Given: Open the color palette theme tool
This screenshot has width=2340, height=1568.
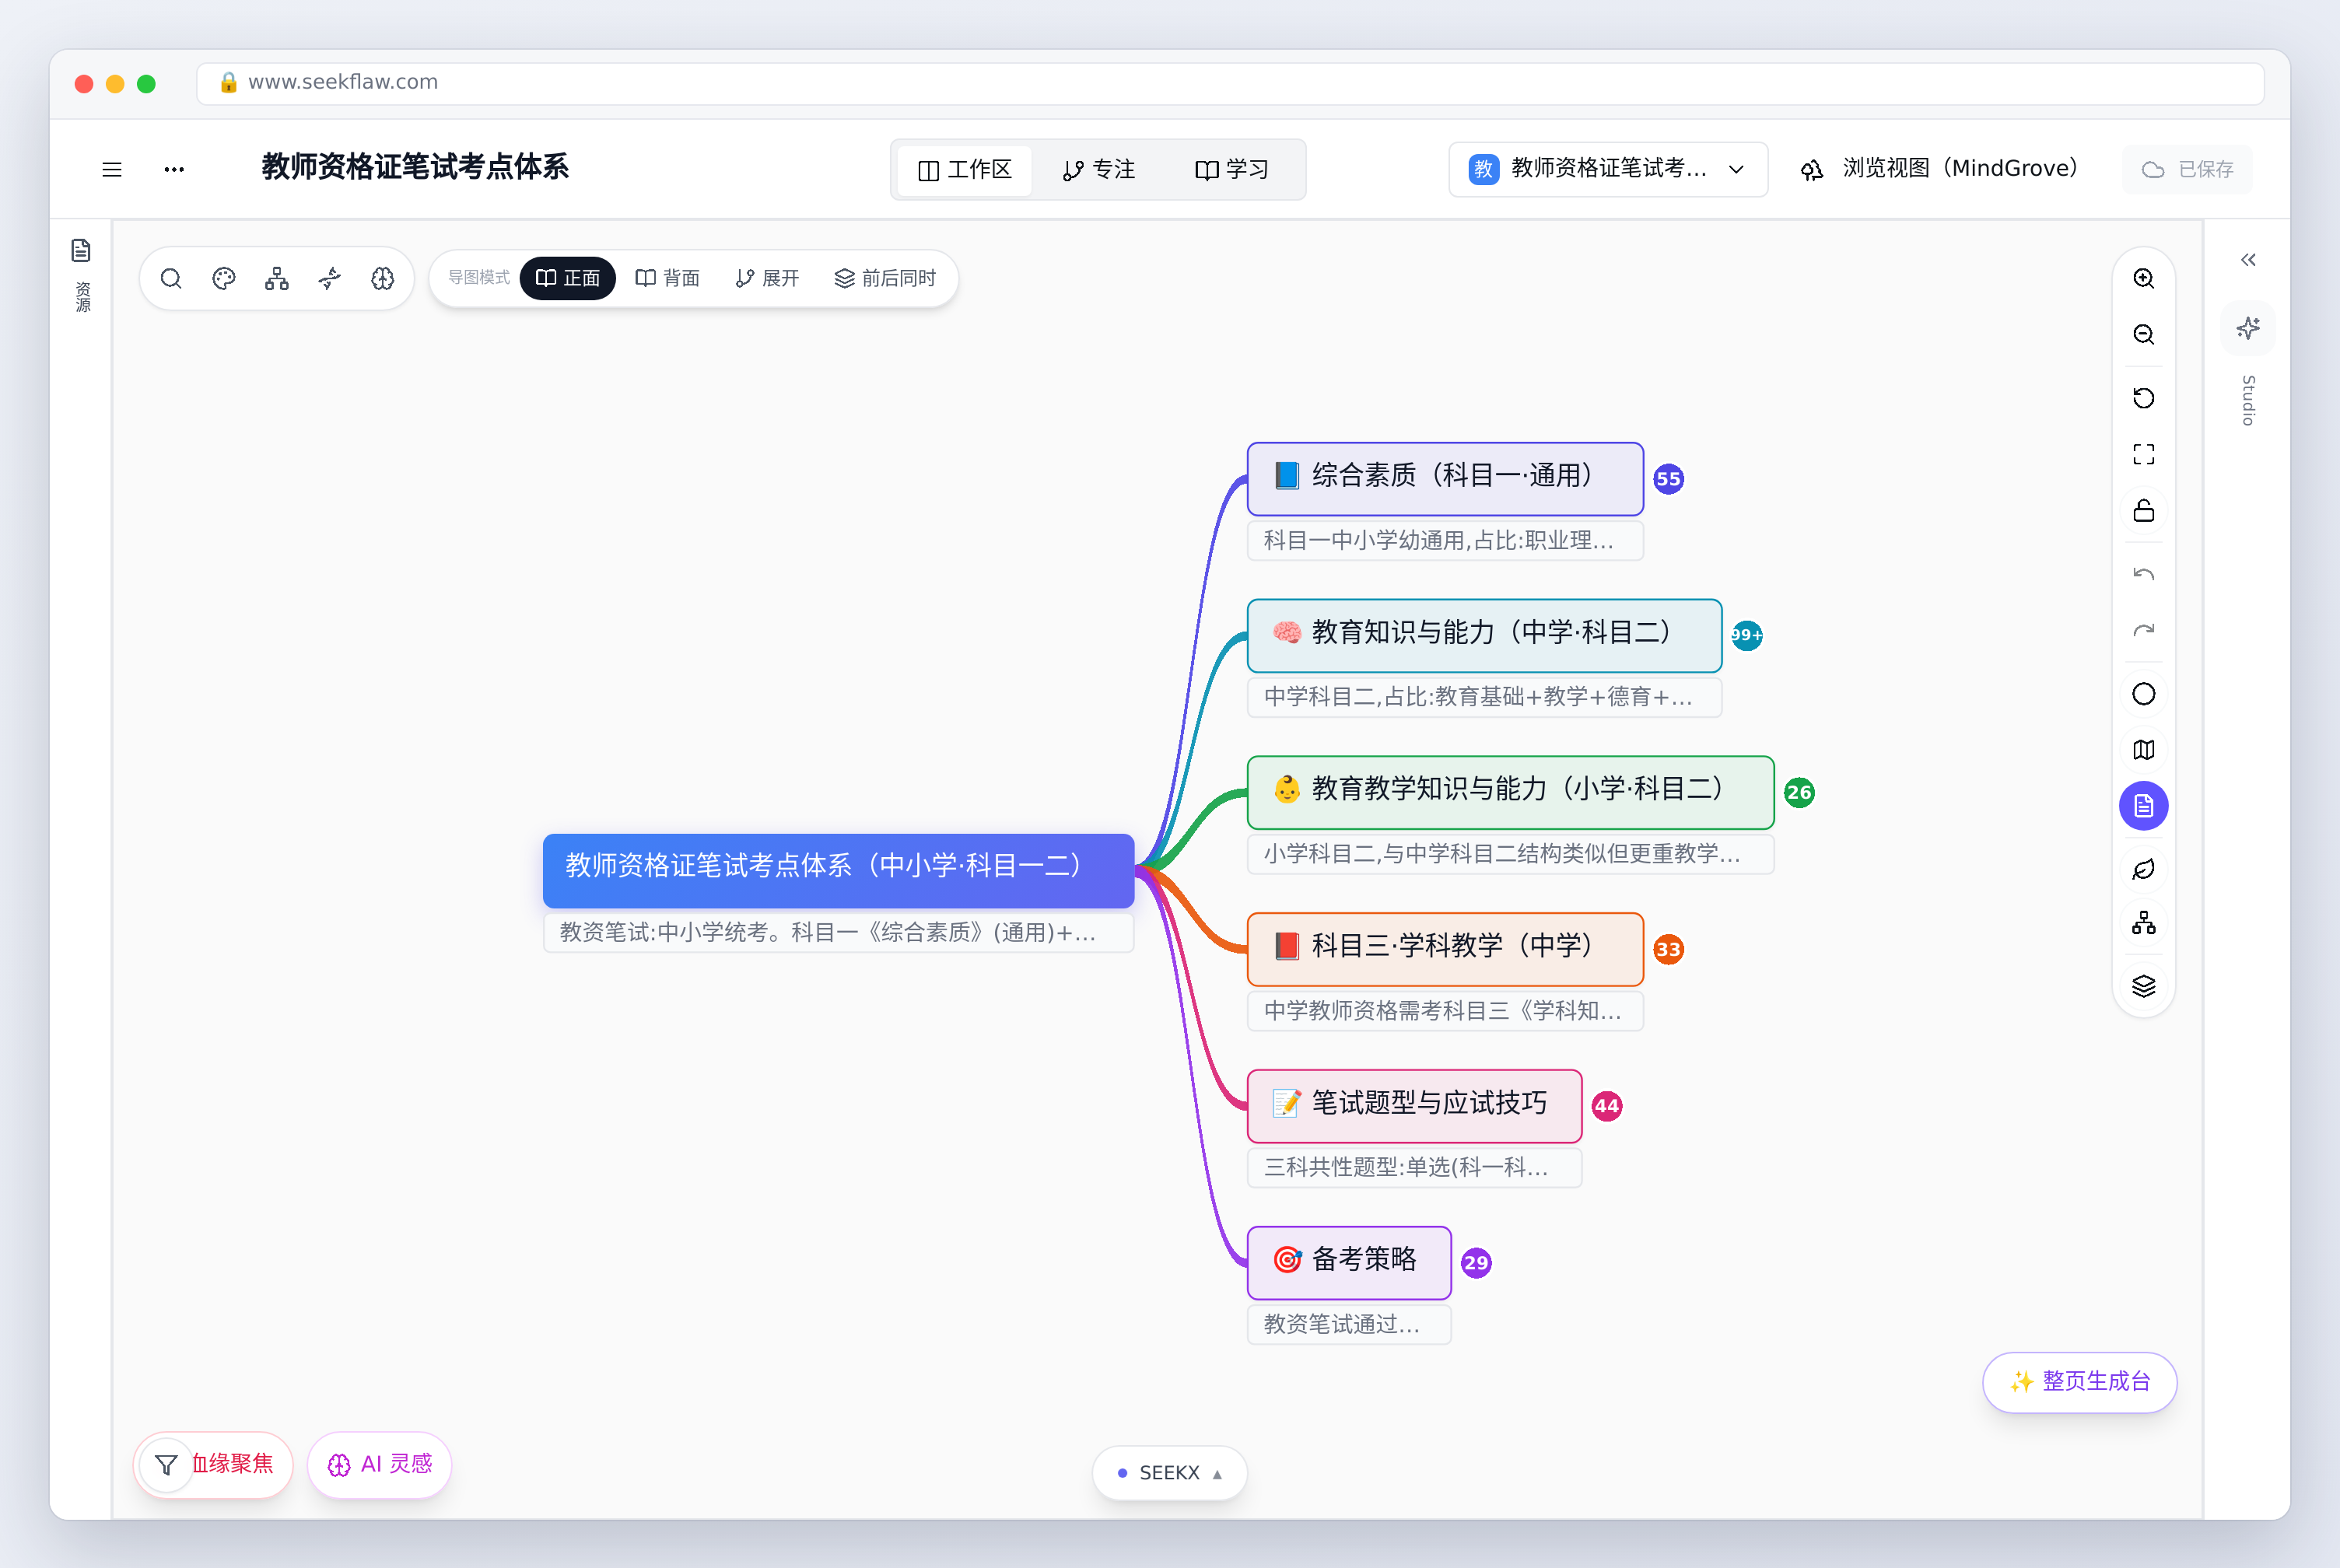Looking at the screenshot, I should [x=224, y=278].
